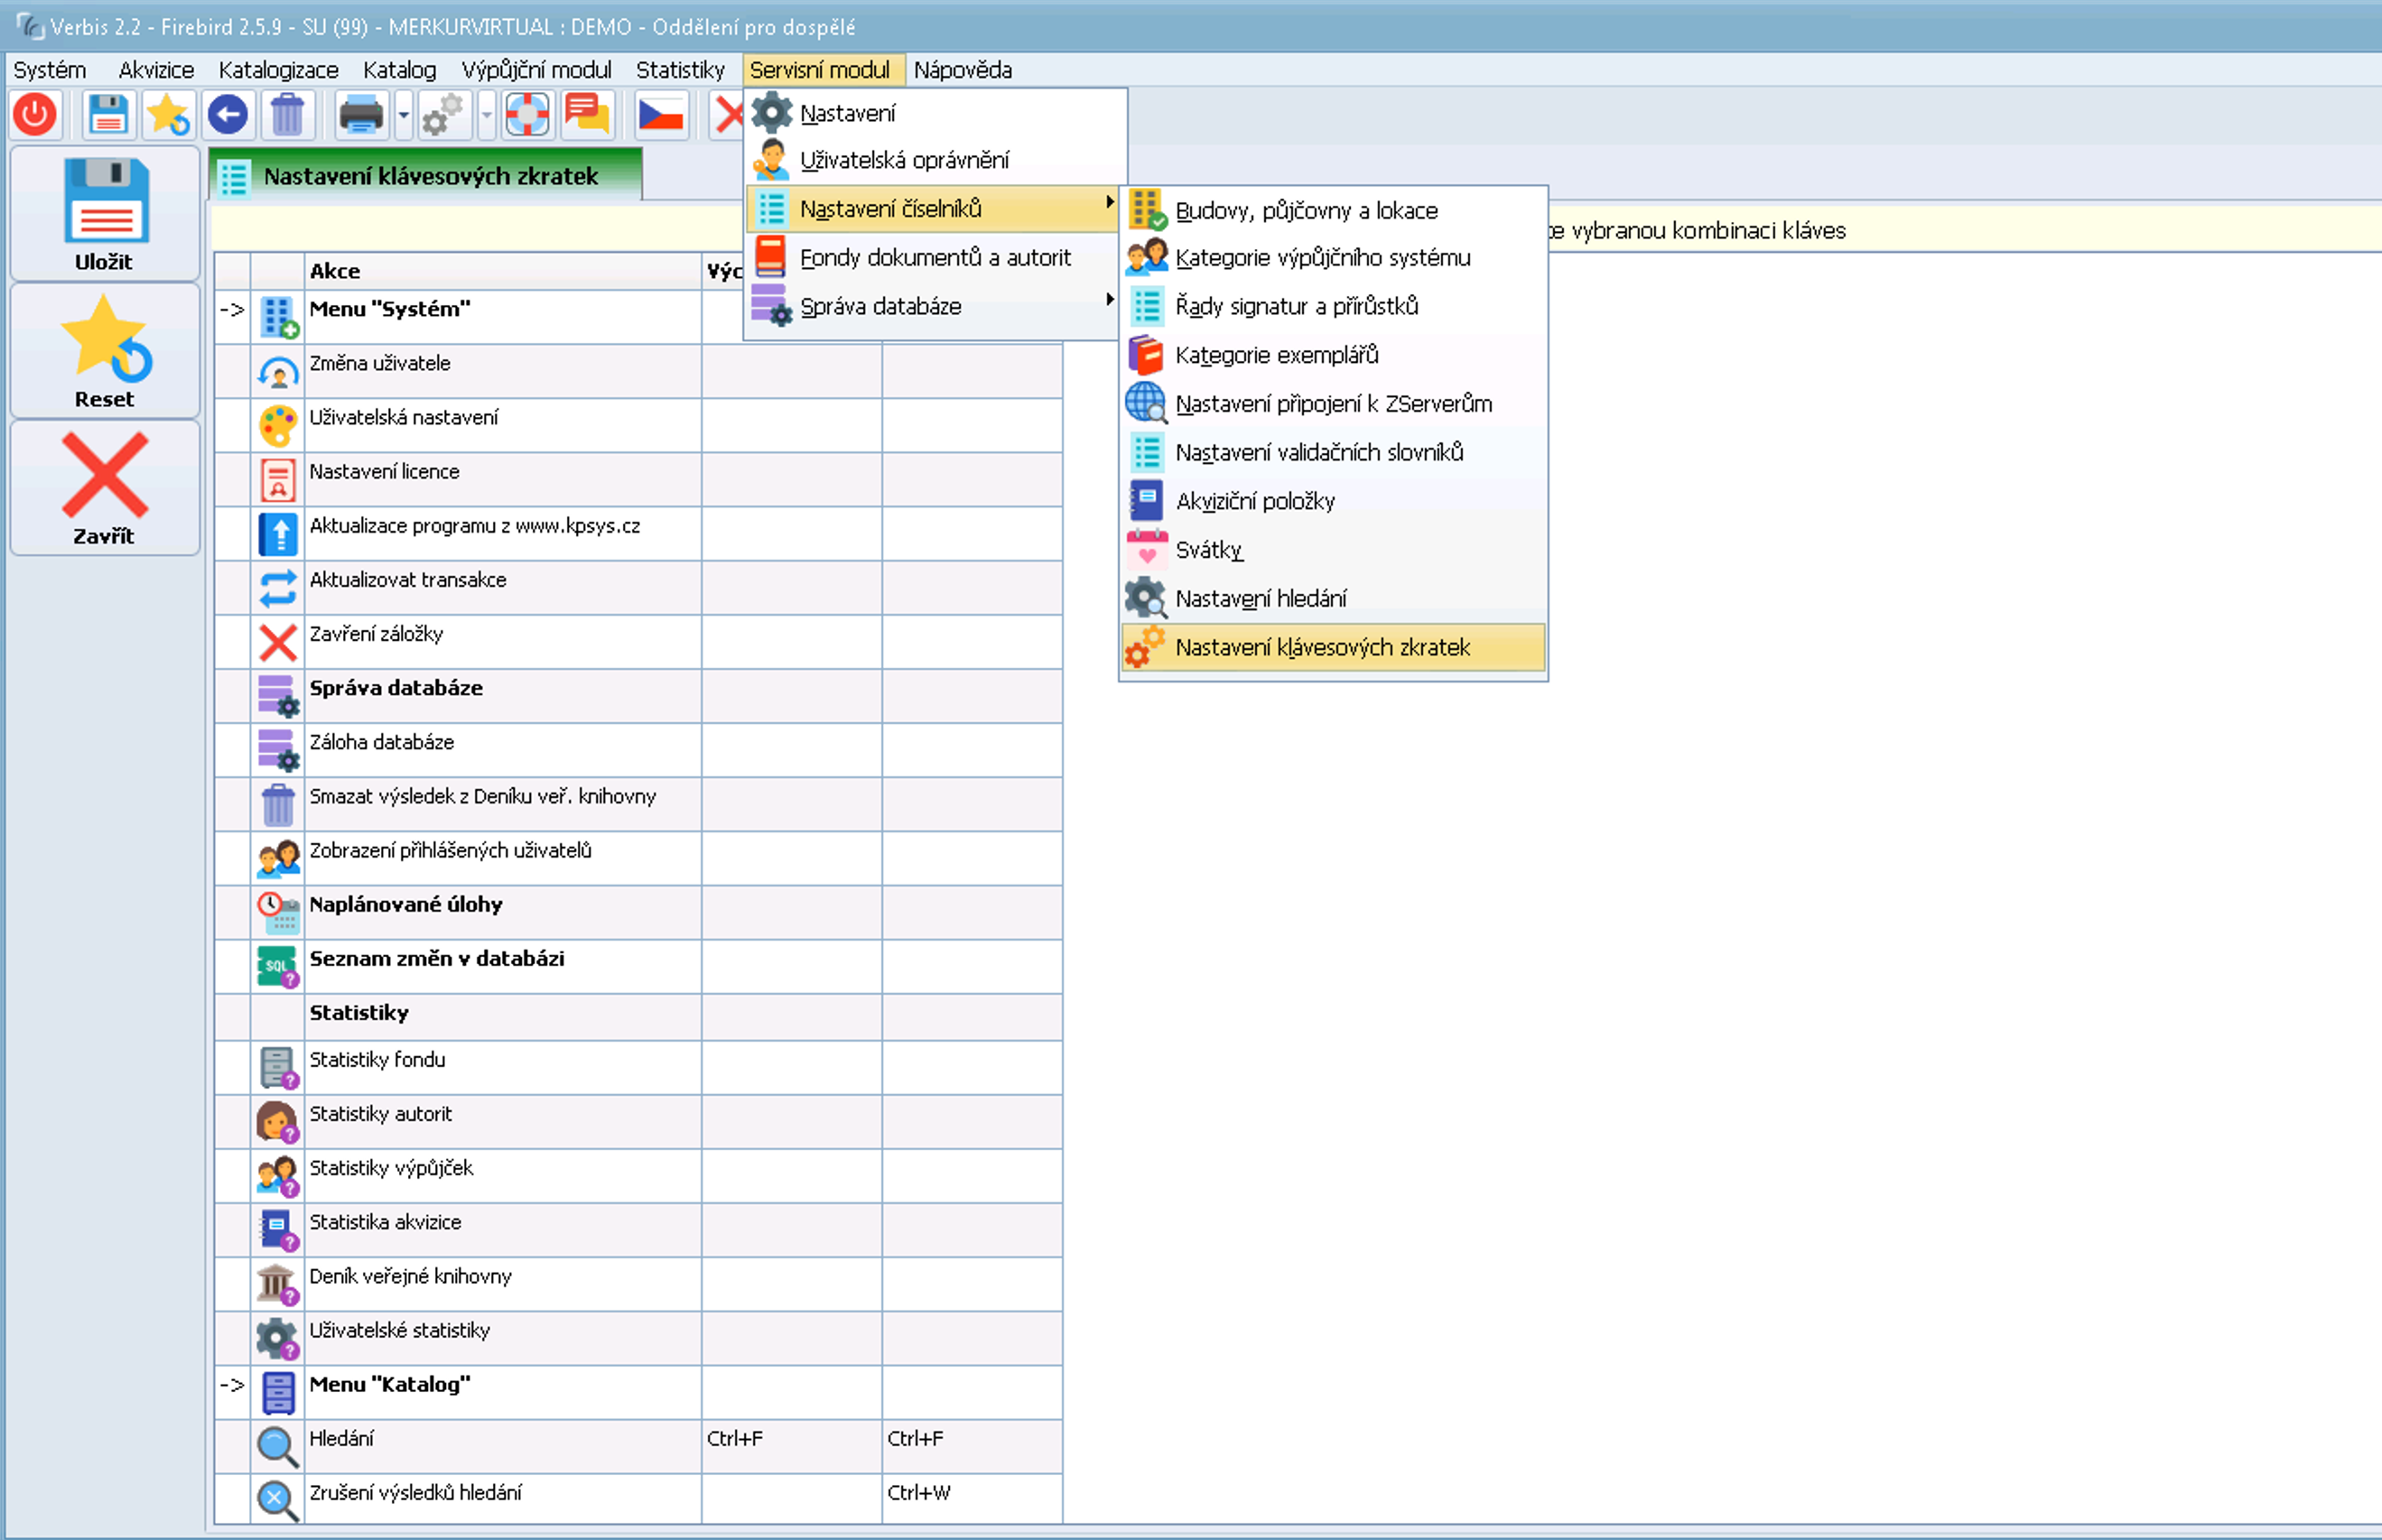Select the Záloha databáze row text
Screen dimensions: 2382x1540
point(382,742)
